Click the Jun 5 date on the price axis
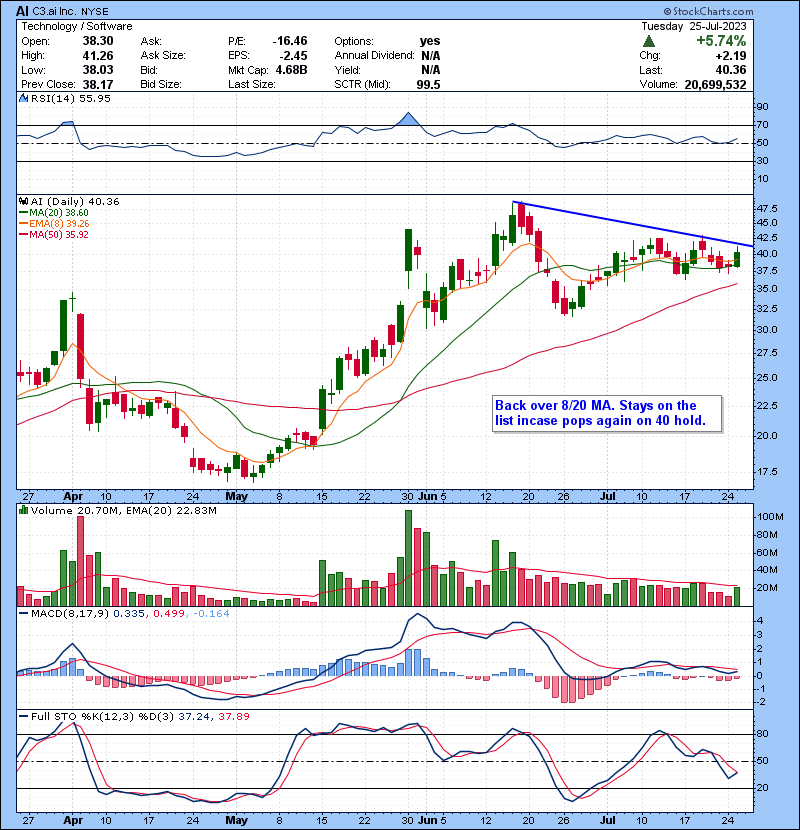Viewport: 800px width, 830px height. coord(432,497)
